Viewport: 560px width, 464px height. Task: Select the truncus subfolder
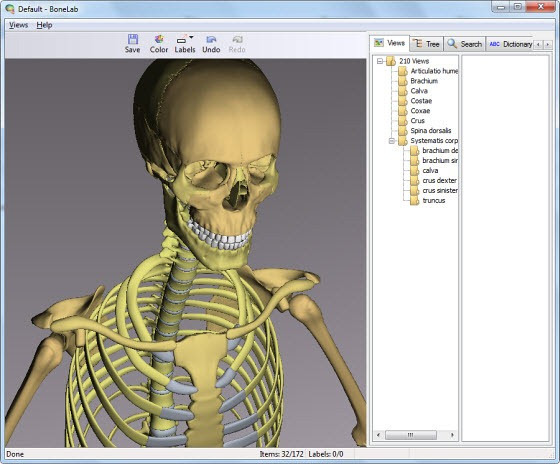pos(434,201)
